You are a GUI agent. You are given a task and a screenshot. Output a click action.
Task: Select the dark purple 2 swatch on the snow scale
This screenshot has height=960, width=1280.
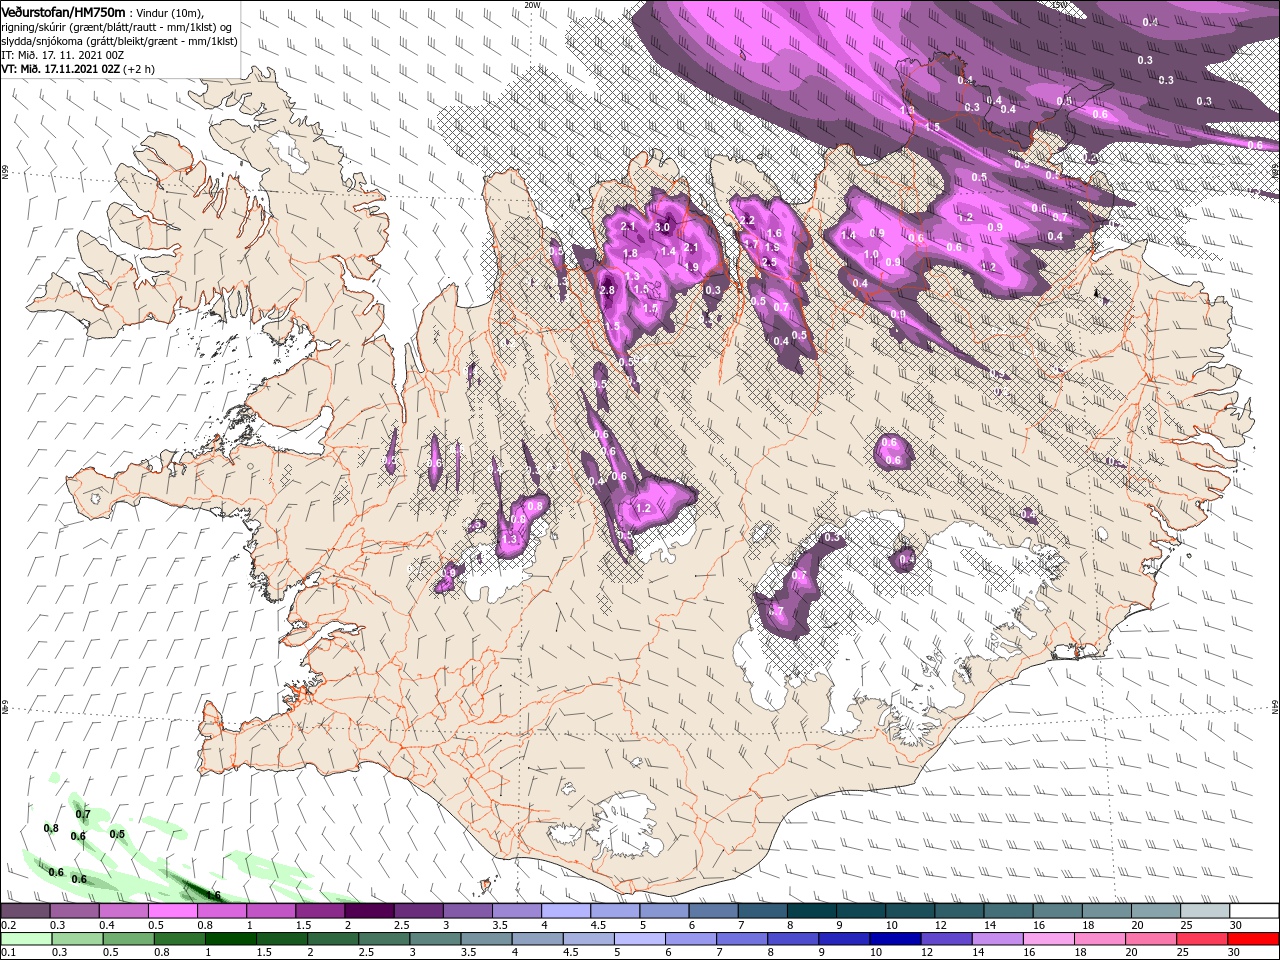(369, 911)
